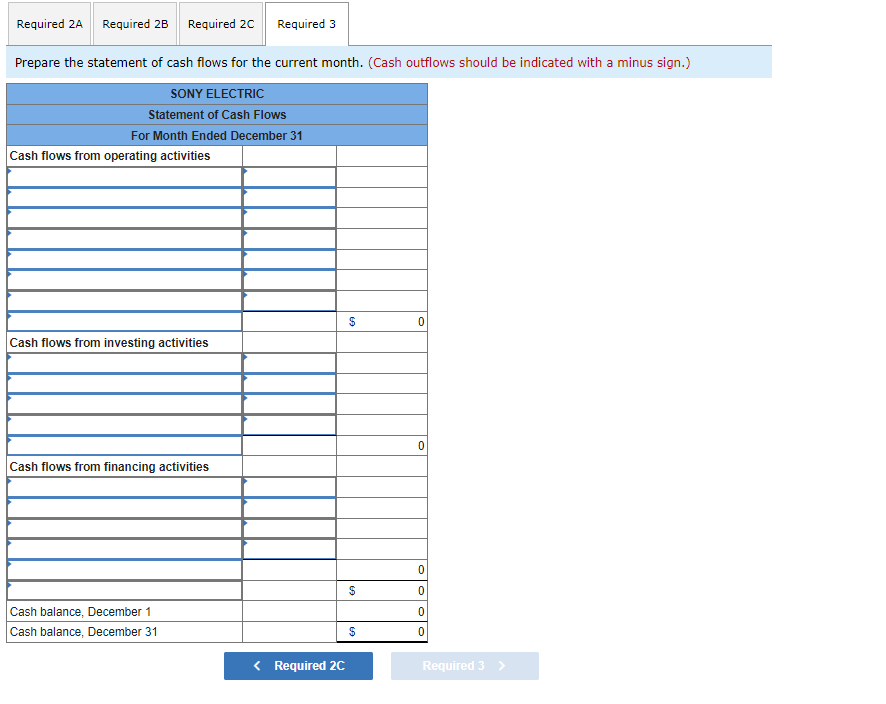This screenshot has width=886, height=704.
Task: Click the investing activities total 0 cell
Action: tap(382, 446)
